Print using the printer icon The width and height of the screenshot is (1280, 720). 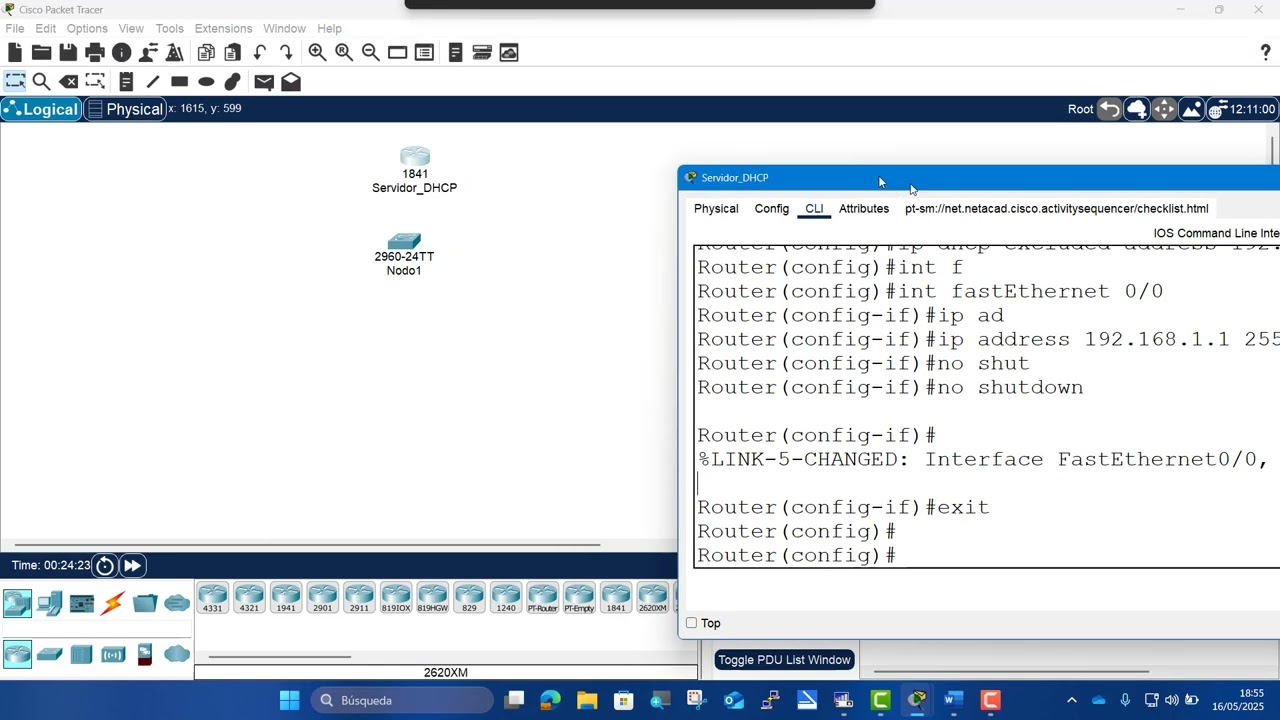tap(95, 53)
